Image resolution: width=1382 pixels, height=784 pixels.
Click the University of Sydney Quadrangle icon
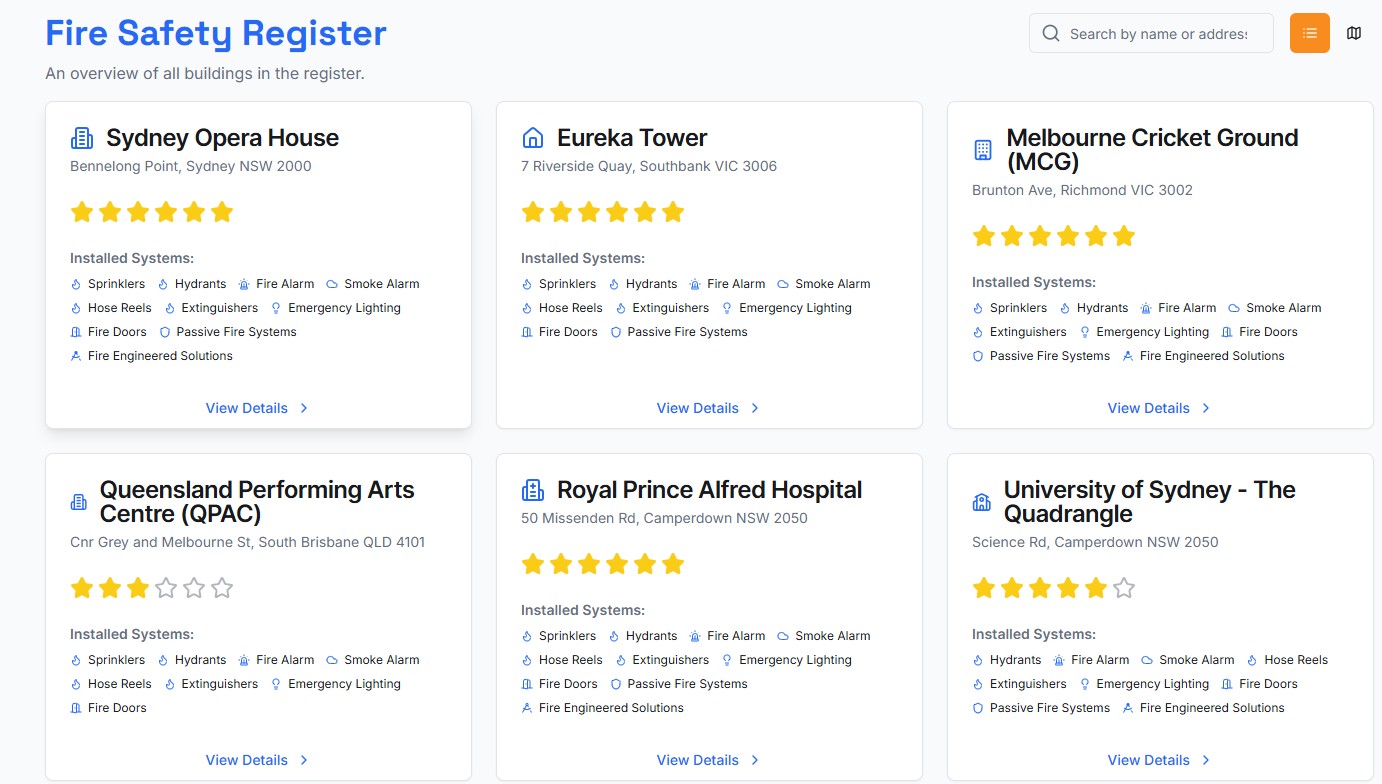click(981, 502)
